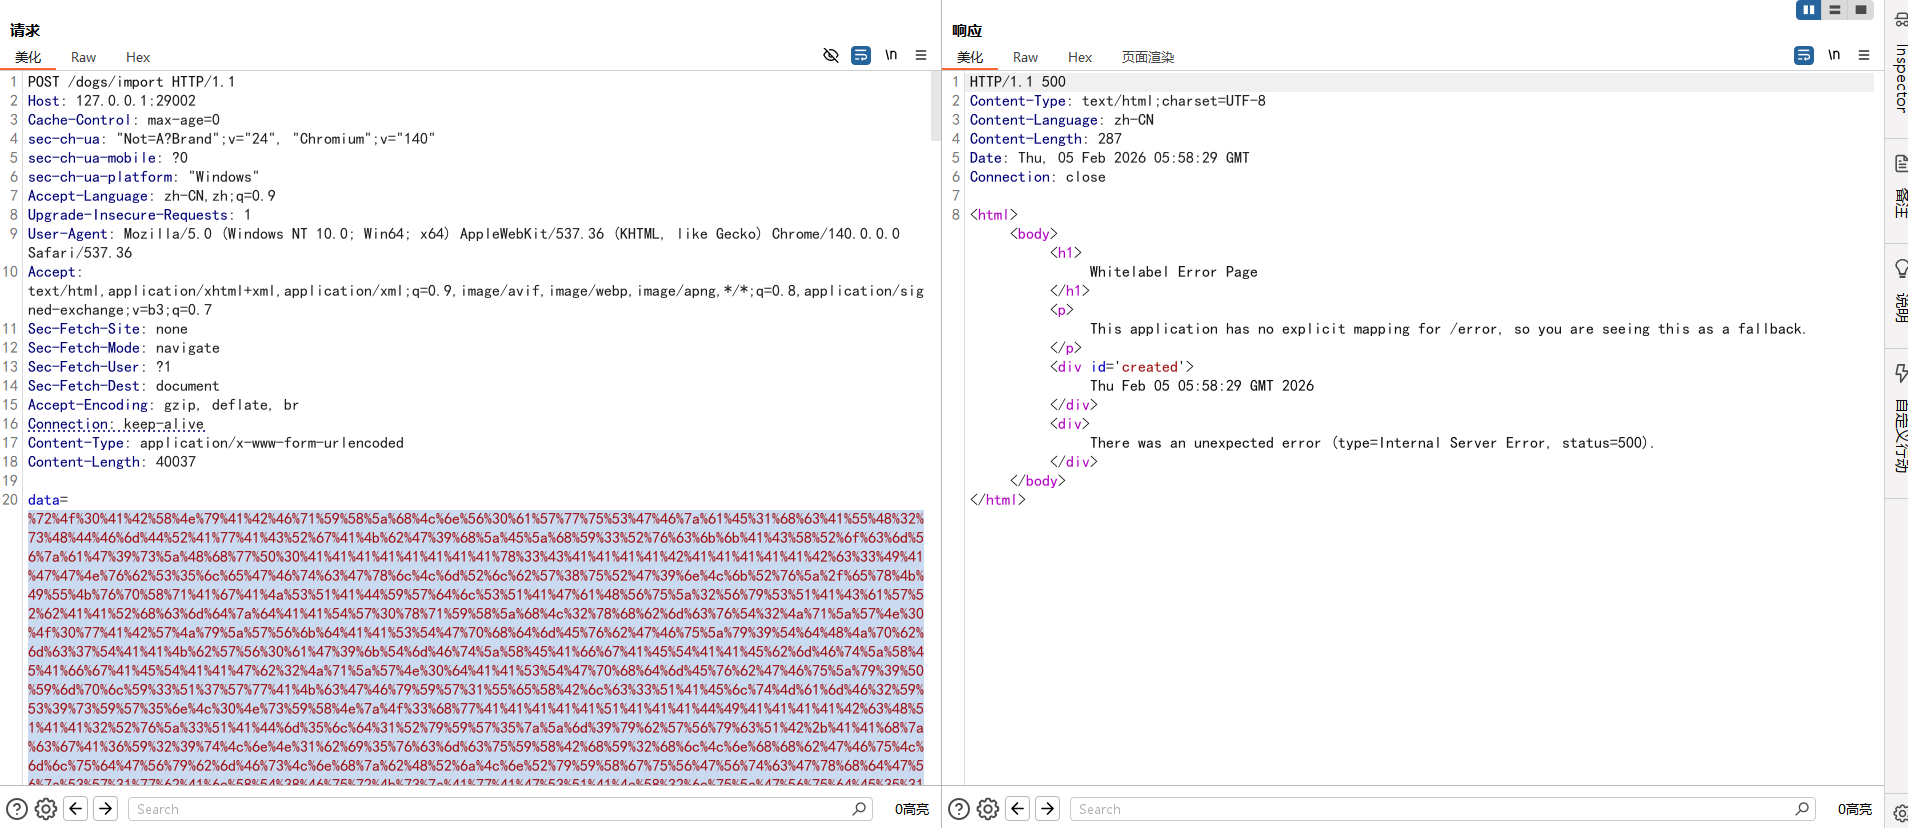
Task: Switch request view to Raw tab
Action: click(83, 58)
